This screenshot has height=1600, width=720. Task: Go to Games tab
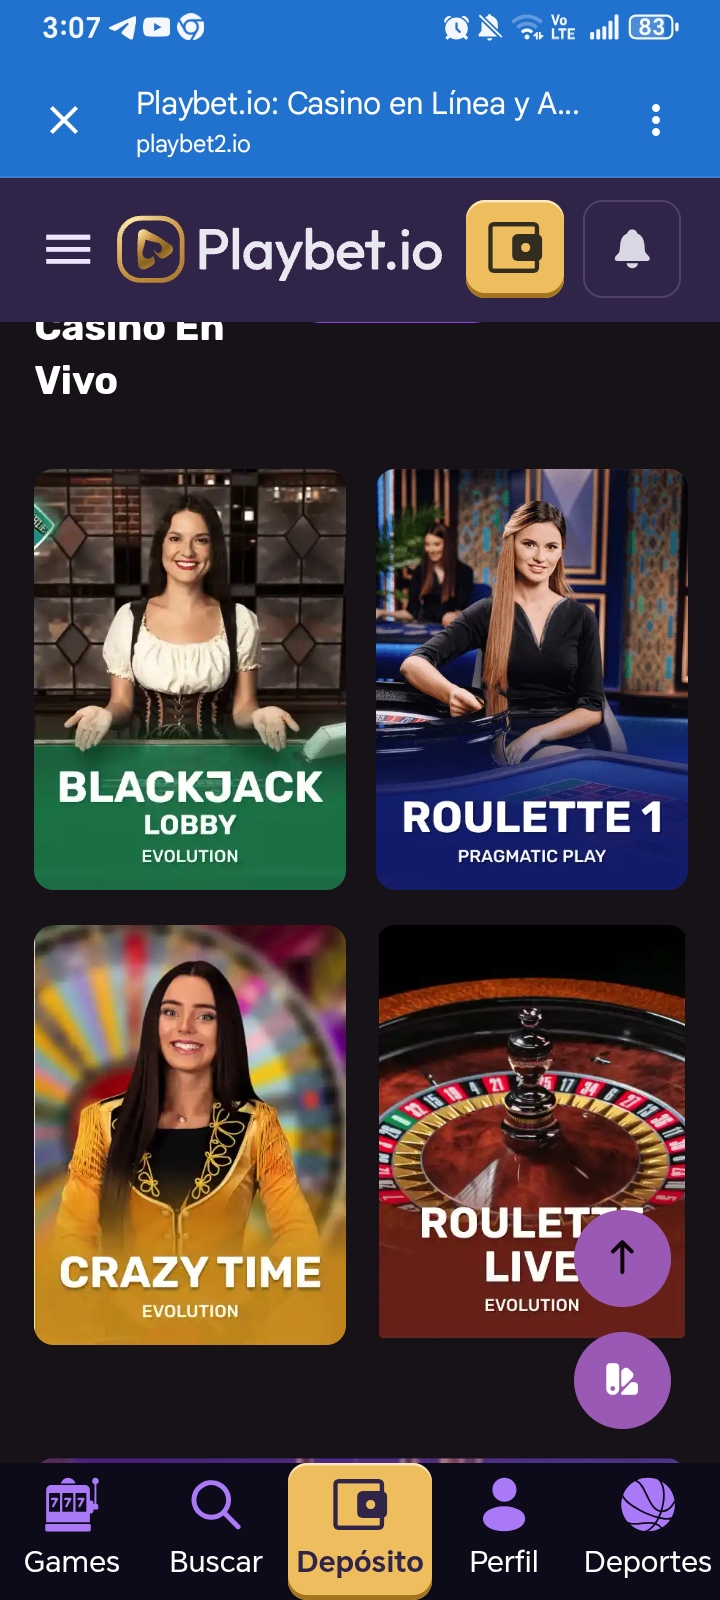[72, 1530]
